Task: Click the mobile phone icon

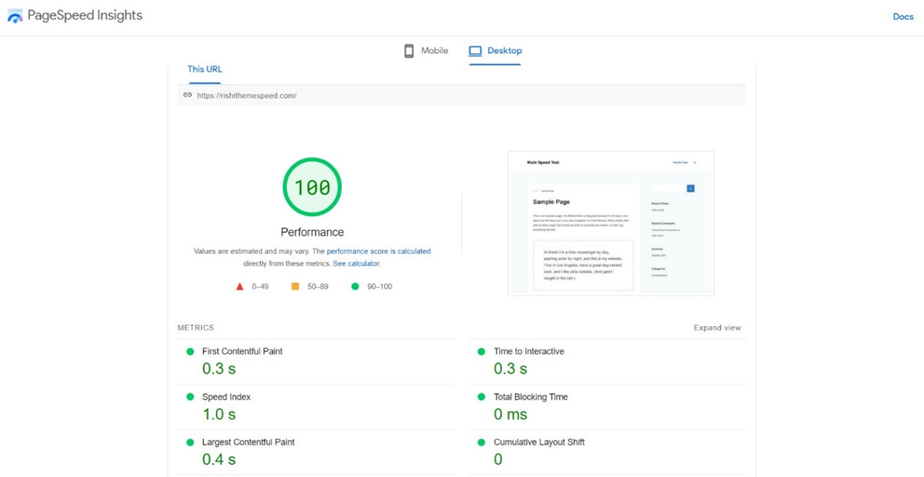Action: tap(409, 51)
